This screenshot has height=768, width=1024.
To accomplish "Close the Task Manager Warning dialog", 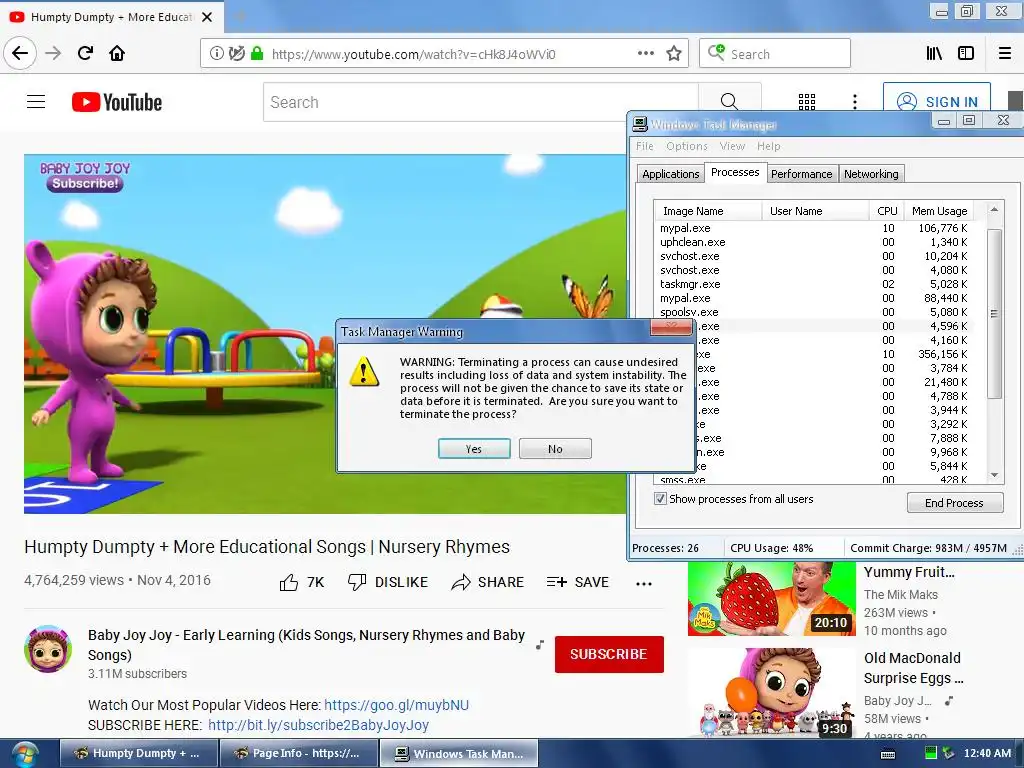I will point(672,327).
